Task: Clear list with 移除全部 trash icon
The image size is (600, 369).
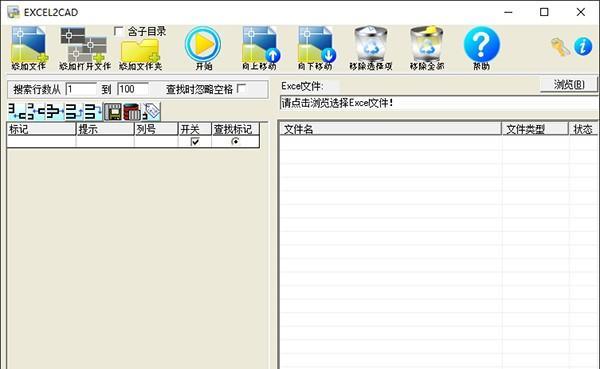Action: [427, 48]
